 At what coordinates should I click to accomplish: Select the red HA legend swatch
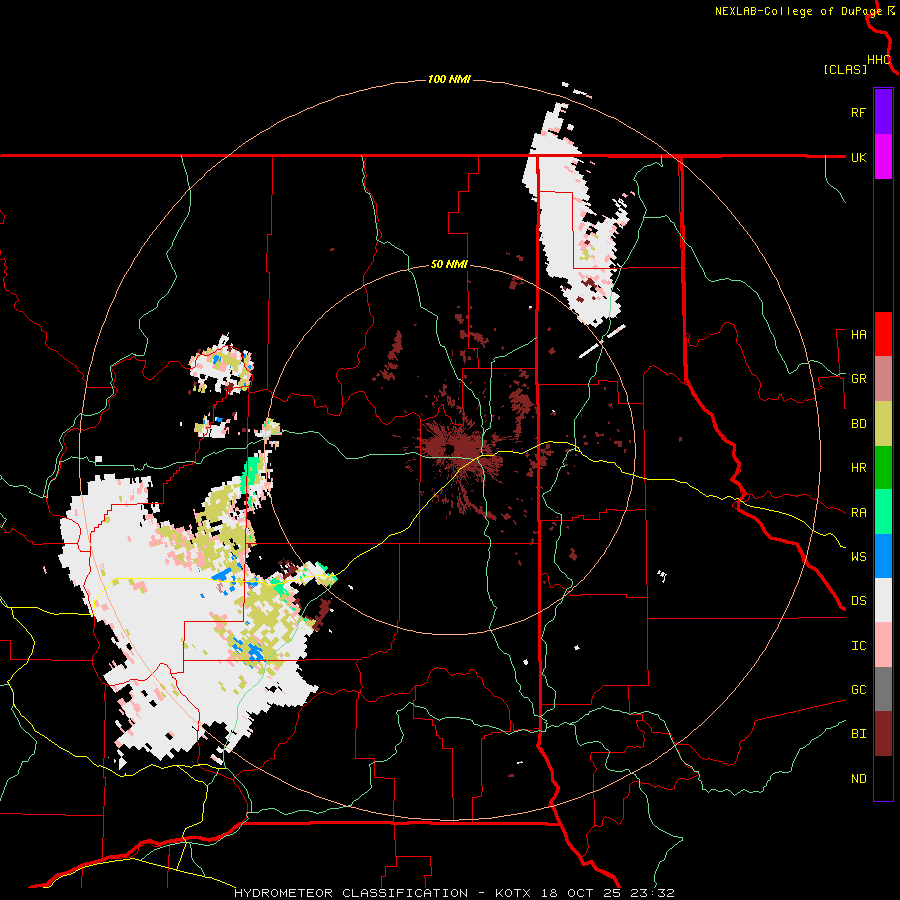[x=883, y=334]
